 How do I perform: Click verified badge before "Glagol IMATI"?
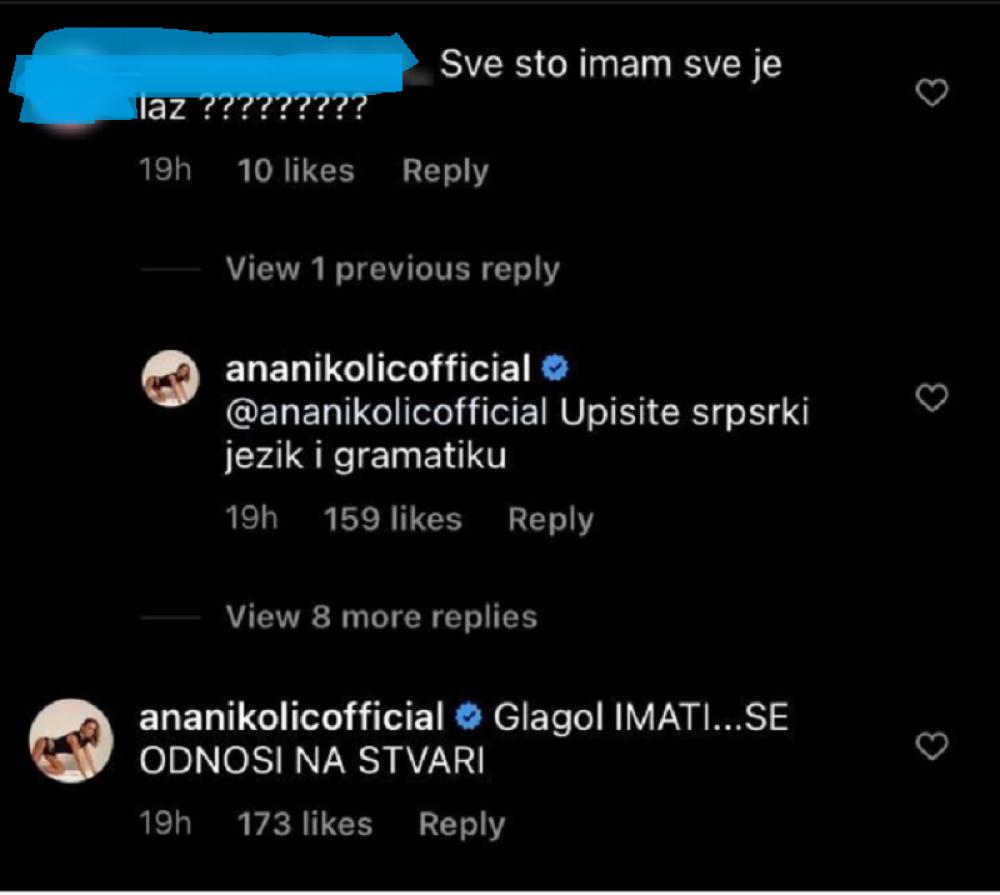point(468,717)
